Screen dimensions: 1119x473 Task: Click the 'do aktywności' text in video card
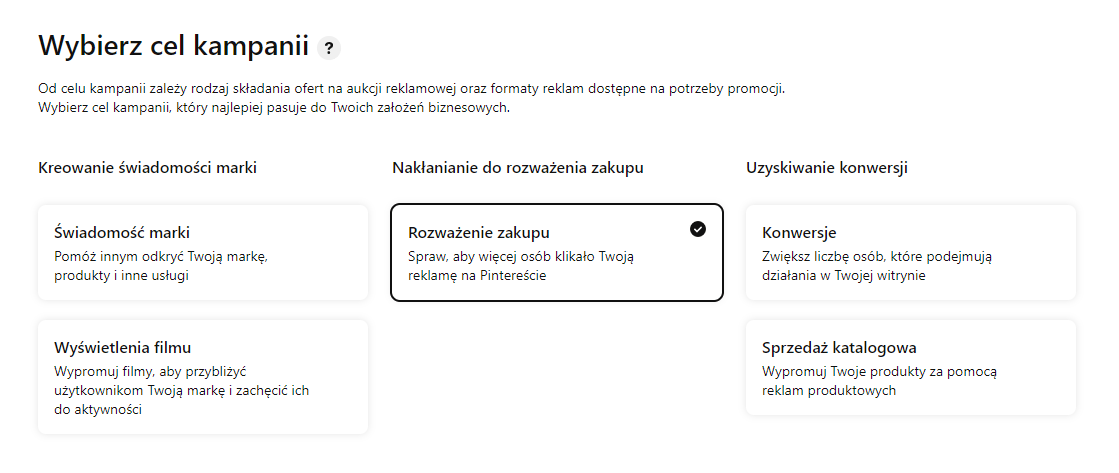click(97, 410)
